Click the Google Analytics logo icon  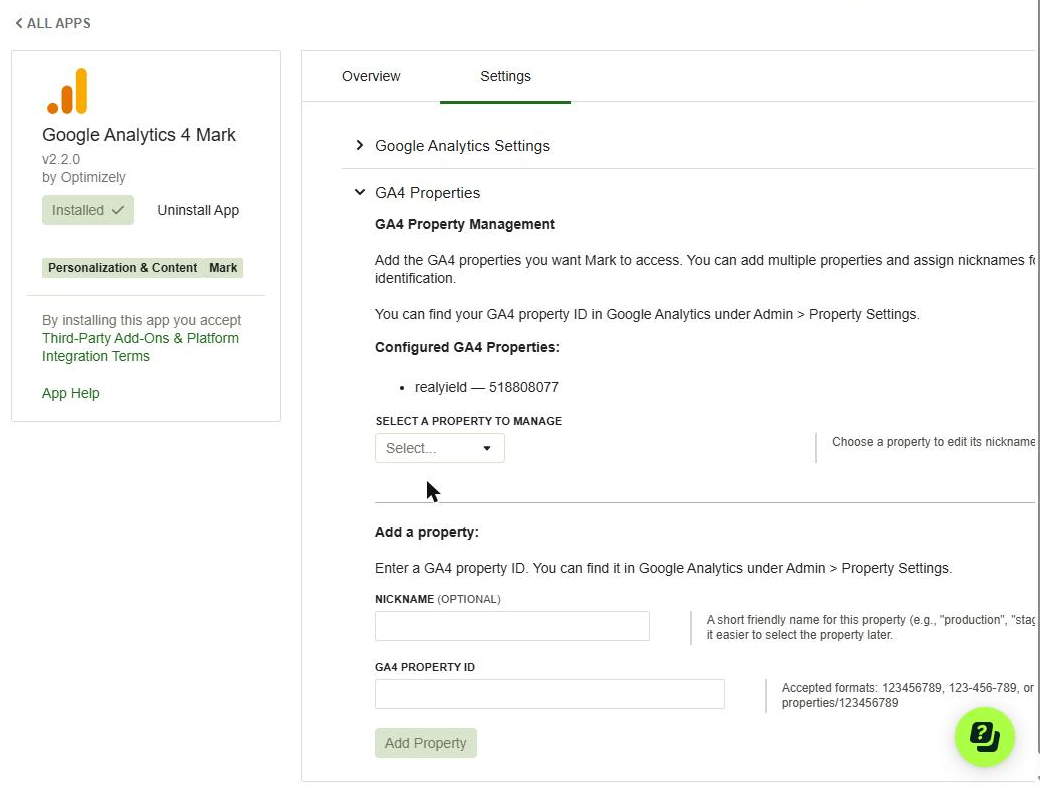tap(67, 91)
